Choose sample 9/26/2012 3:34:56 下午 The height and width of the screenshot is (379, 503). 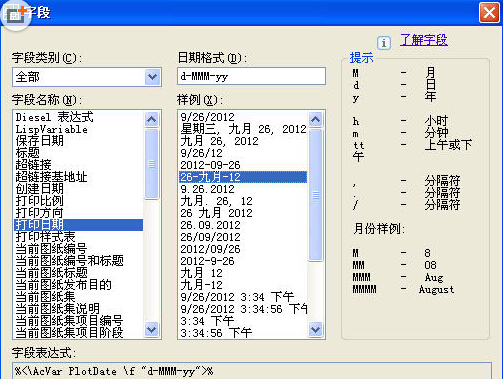tap(243, 309)
